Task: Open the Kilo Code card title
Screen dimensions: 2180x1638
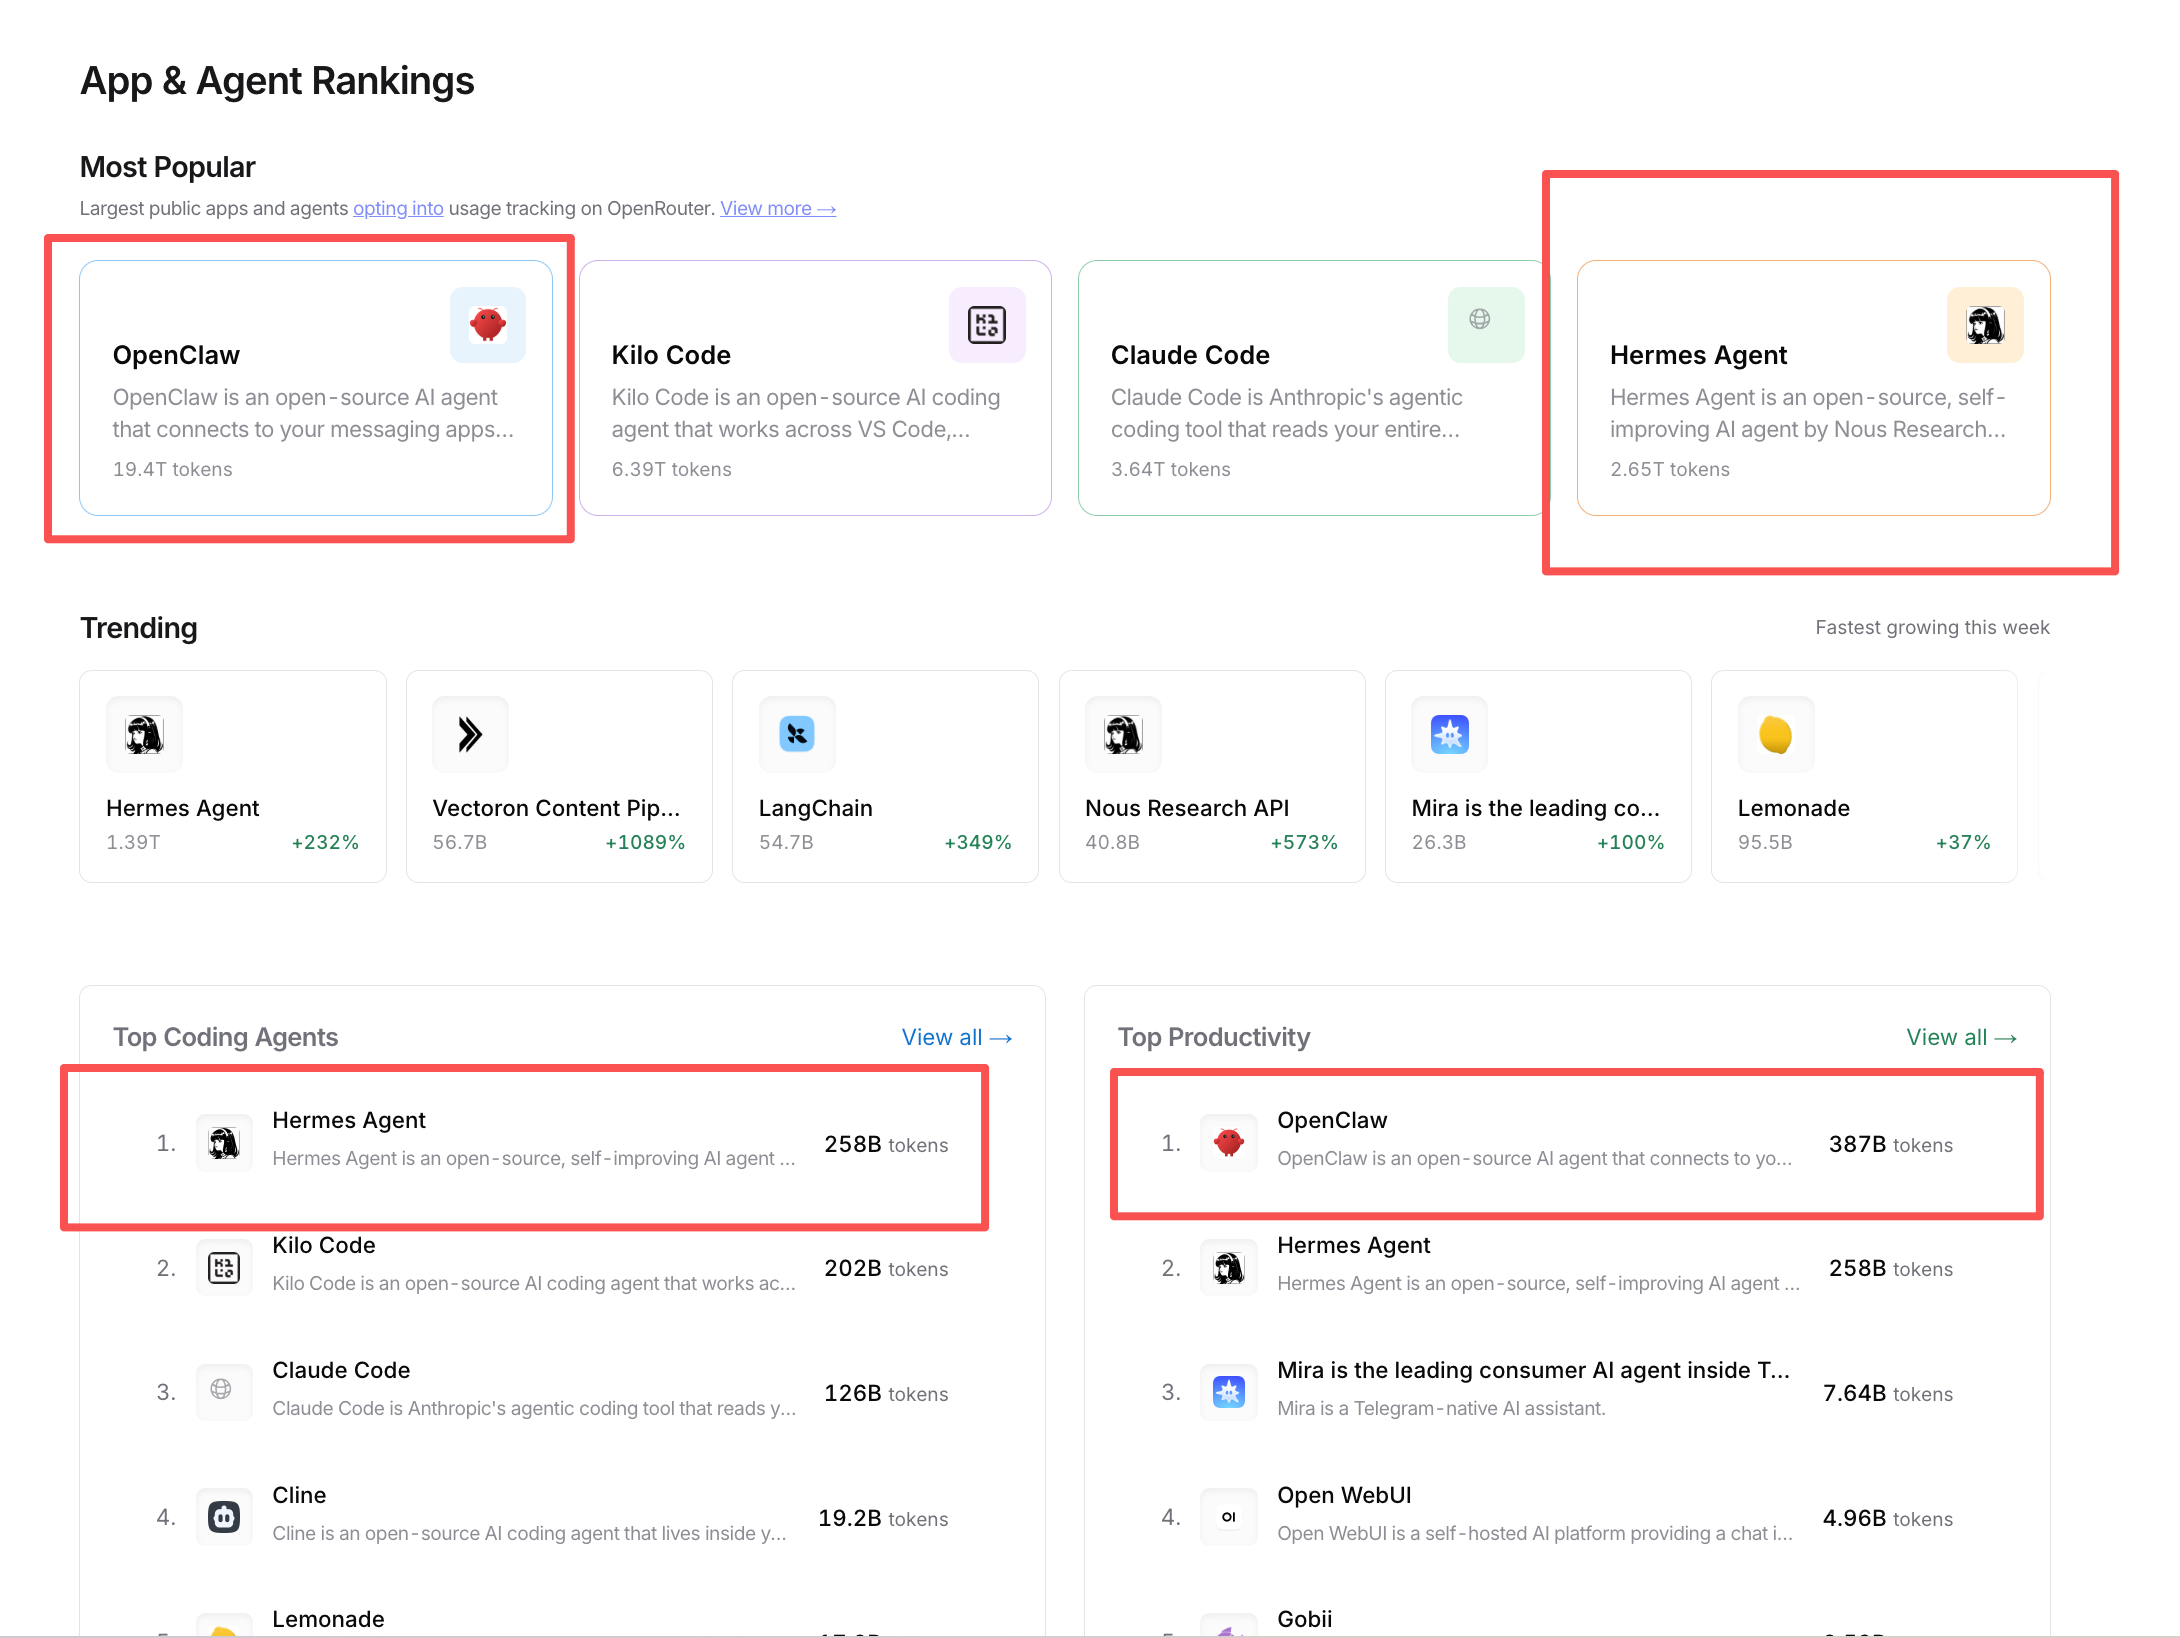Action: (671, 355)
